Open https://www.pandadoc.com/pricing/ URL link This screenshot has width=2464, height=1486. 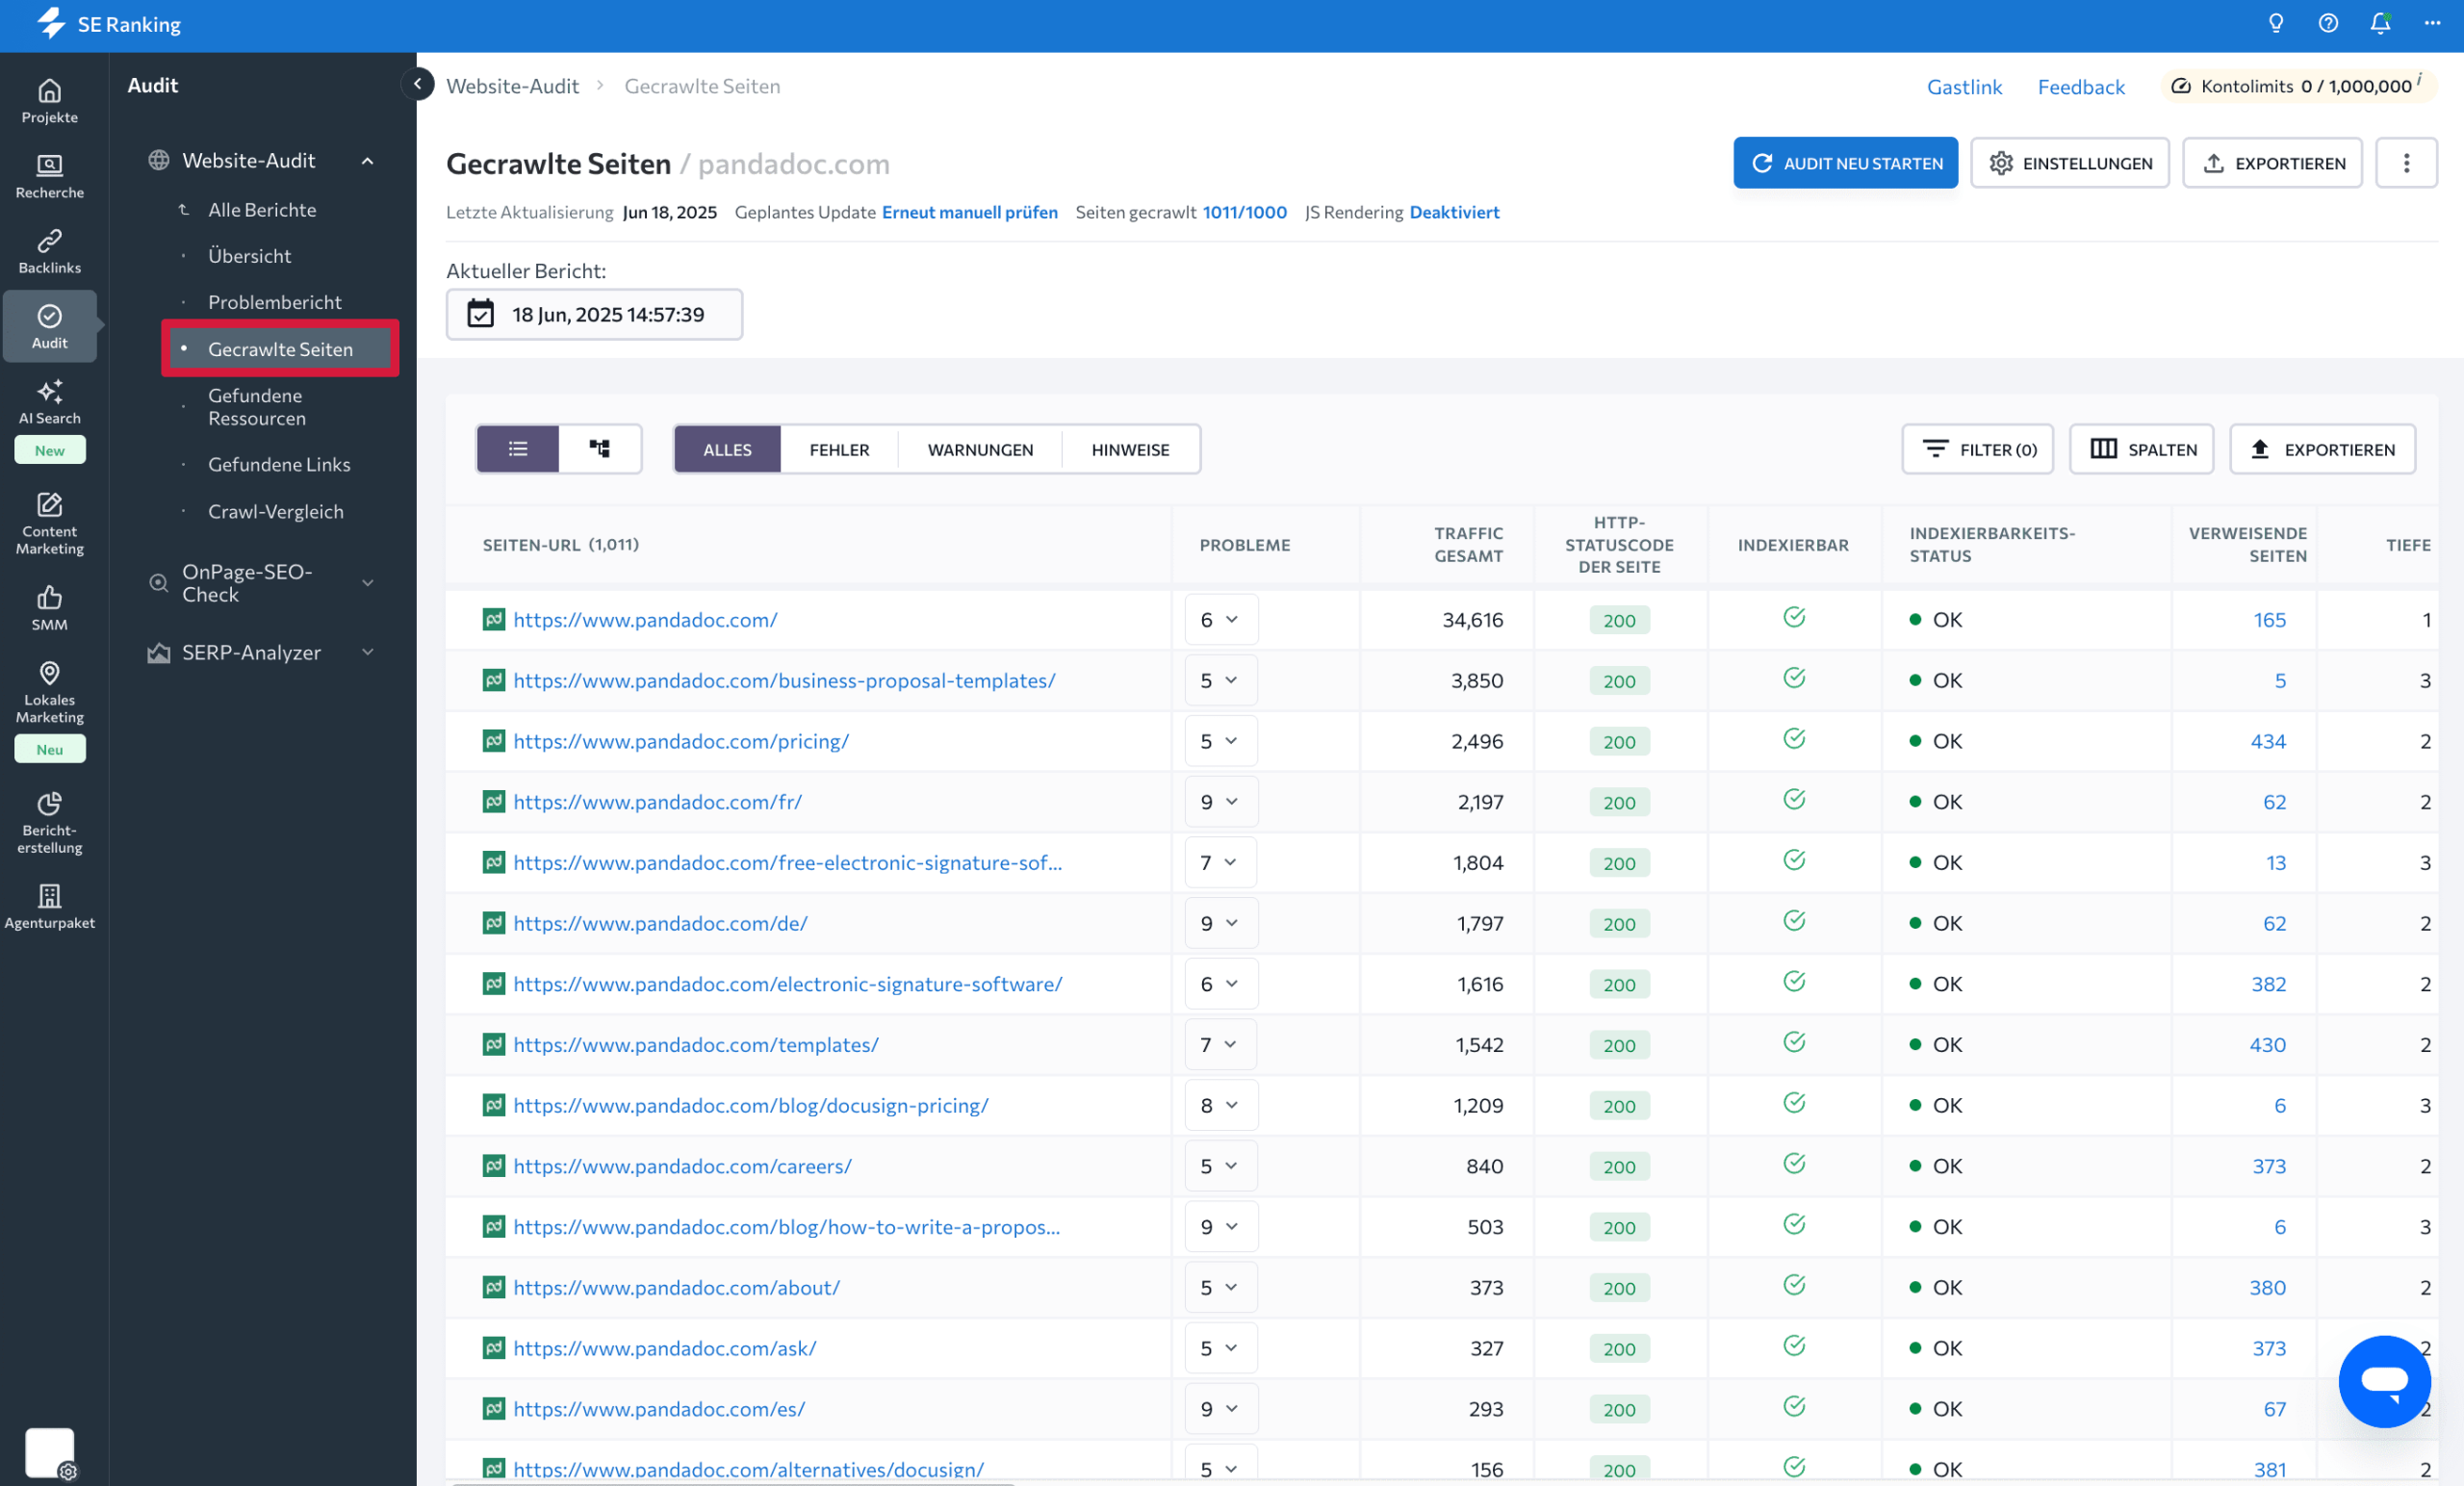681,741
